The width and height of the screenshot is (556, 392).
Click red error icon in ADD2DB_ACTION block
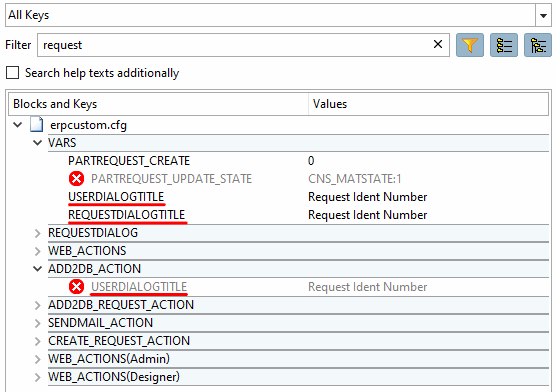coord(76,287)
